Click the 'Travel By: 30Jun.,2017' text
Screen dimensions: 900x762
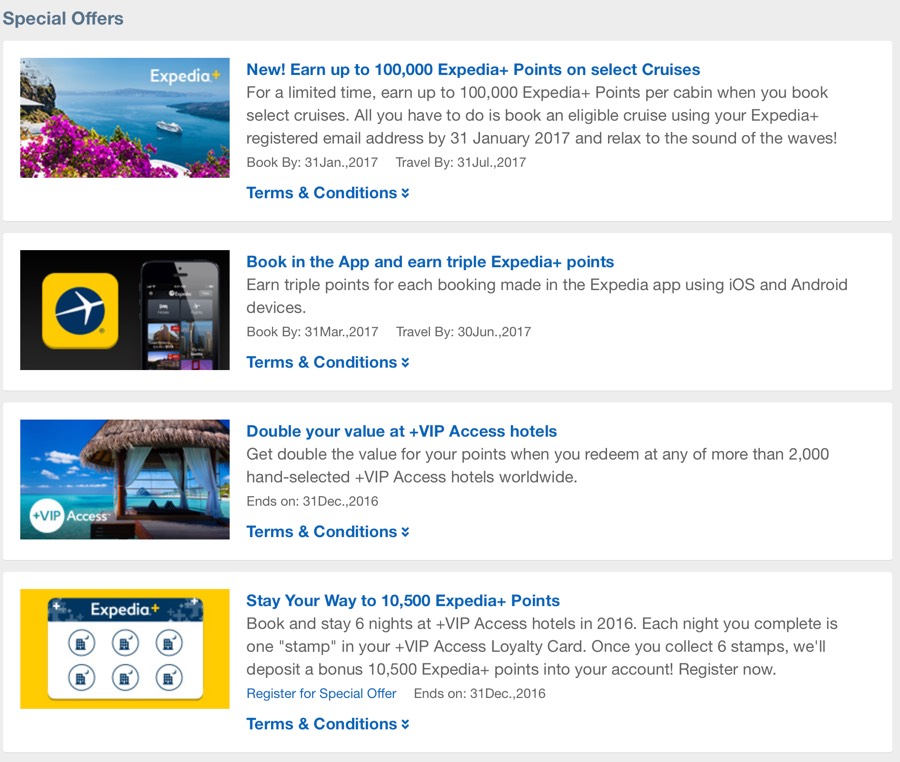(463, 332)
